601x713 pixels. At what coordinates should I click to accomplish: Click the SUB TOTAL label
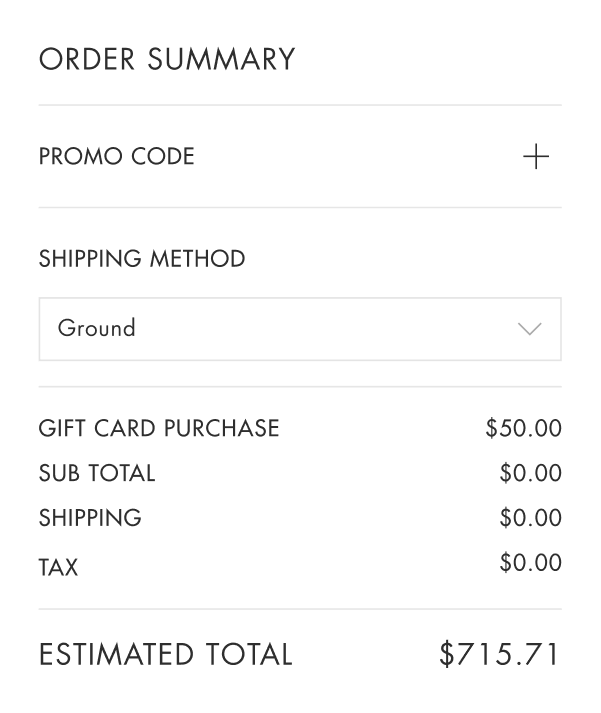[x=97, y=473]
